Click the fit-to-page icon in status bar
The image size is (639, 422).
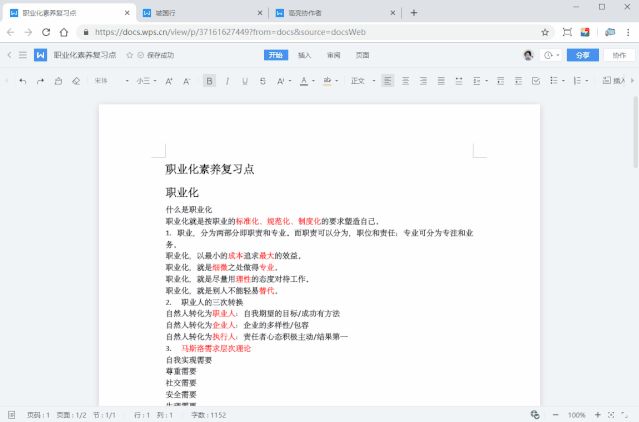tap(611, 415)
